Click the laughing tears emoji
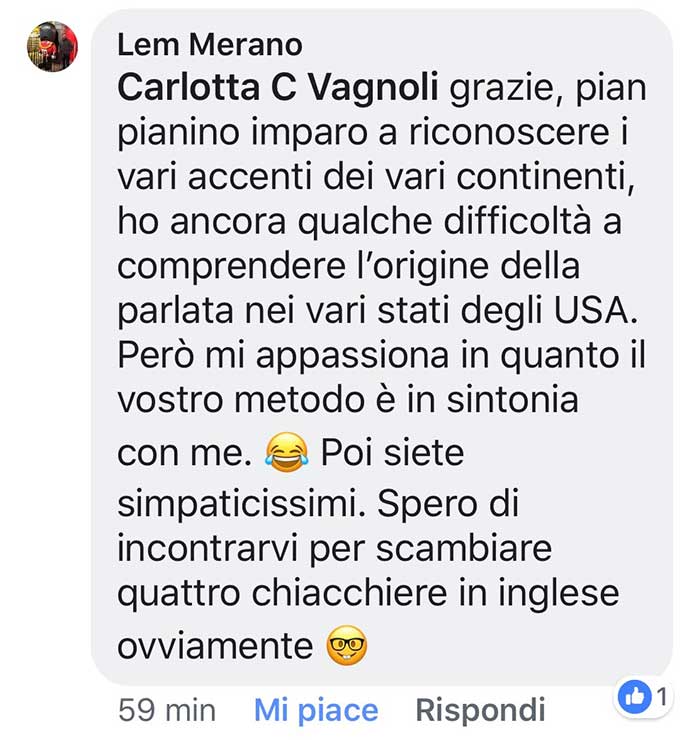This screenshot has height=740, width=700. pyautogui.click(x=287, y=452)
